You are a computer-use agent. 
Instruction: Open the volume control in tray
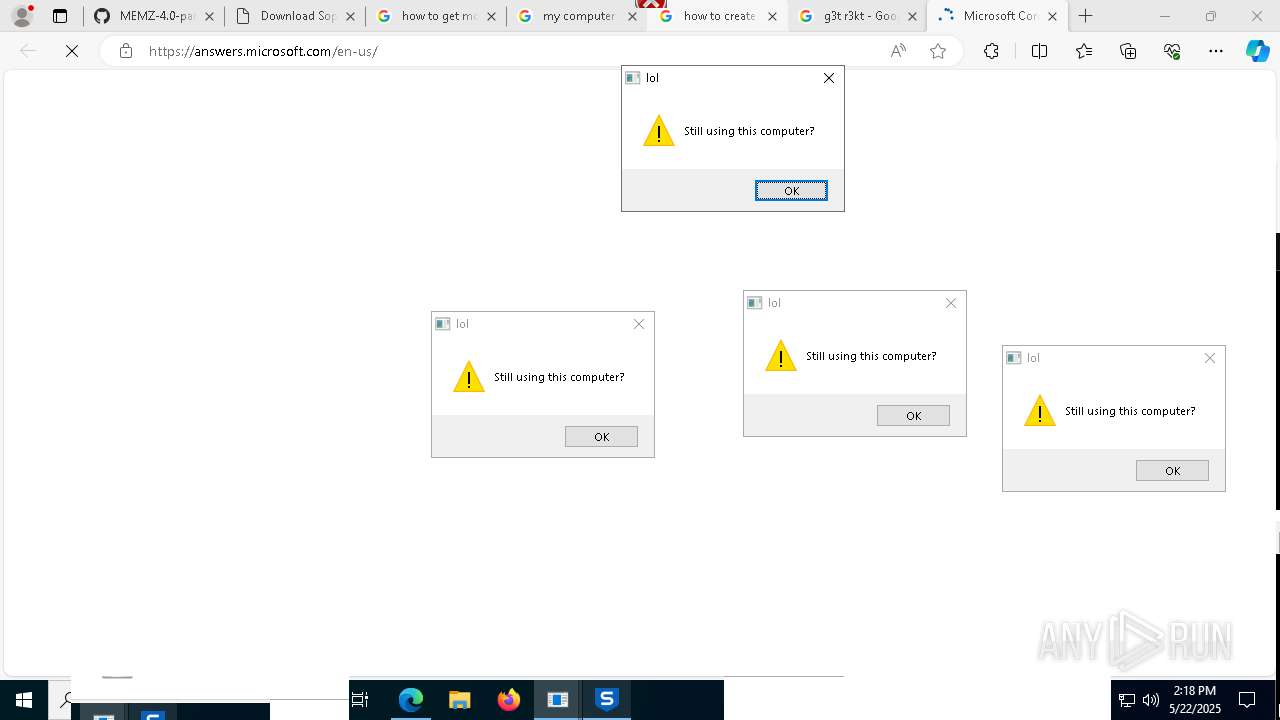pyautogui.click(x=1150, y=700)
